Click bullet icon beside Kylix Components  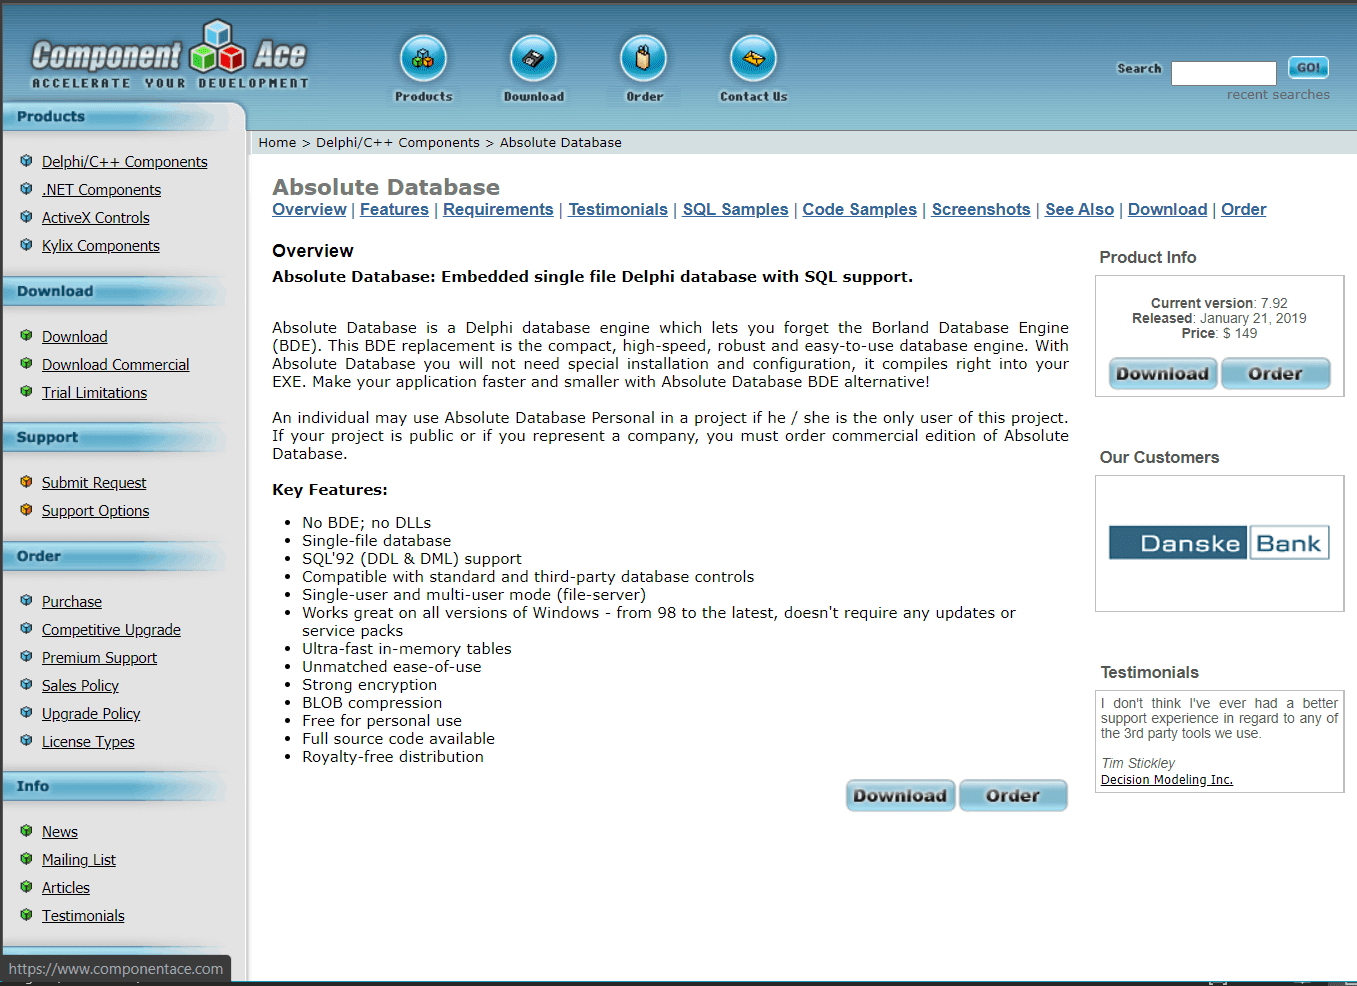coord(26,245)
